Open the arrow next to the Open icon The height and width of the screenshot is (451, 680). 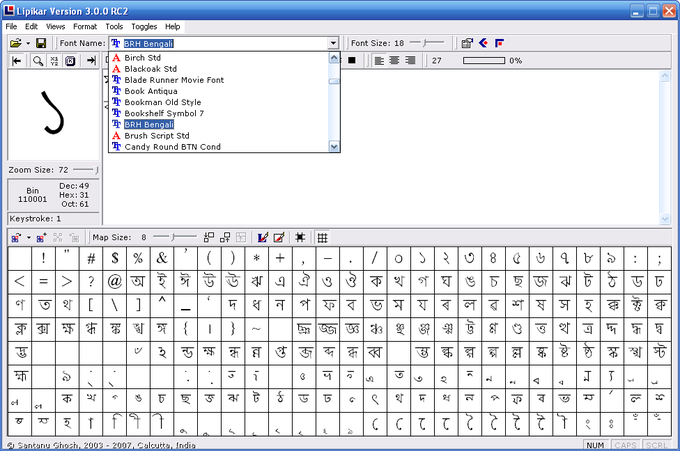pos(28,43)
